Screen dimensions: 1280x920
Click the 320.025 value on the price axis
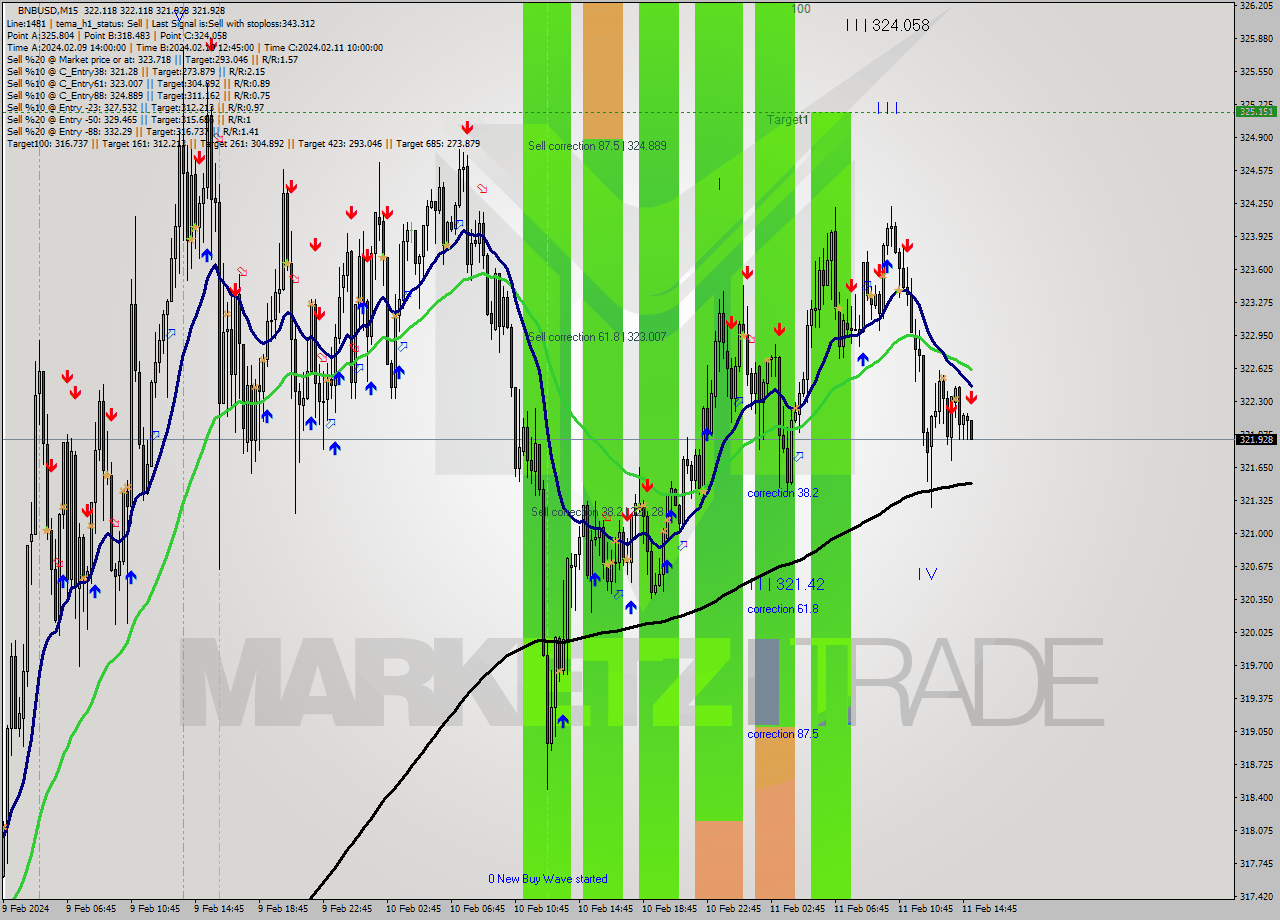pos(1256,632)
